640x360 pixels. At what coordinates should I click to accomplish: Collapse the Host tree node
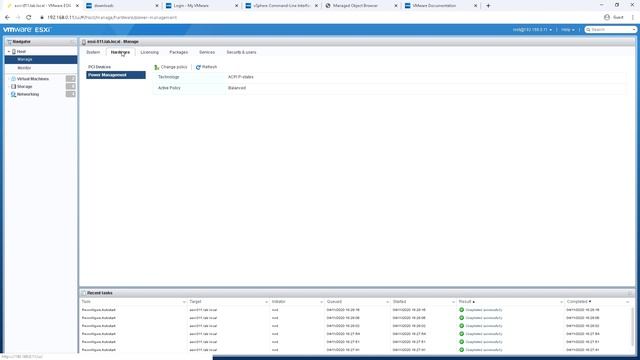(9, 51)
